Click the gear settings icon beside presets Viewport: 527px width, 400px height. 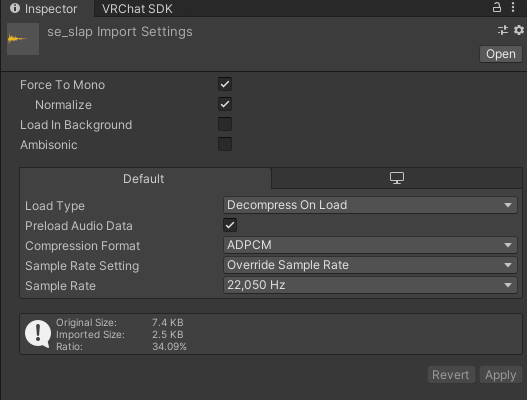519,30
